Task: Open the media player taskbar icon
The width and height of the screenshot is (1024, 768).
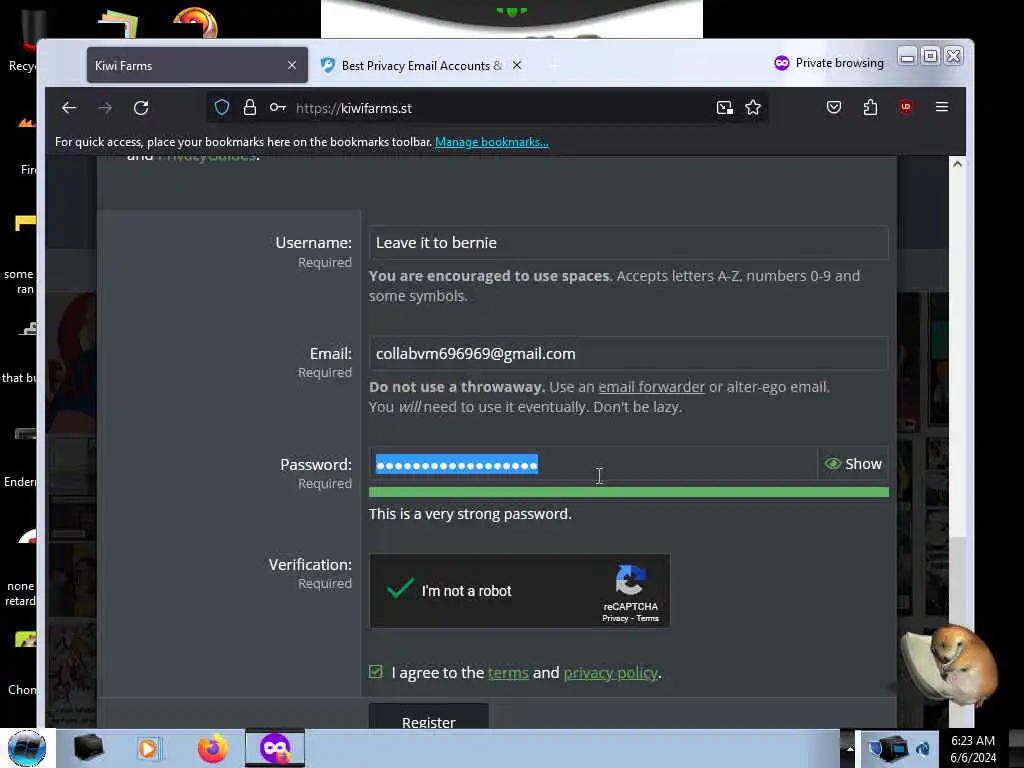Action: (149, 748)
